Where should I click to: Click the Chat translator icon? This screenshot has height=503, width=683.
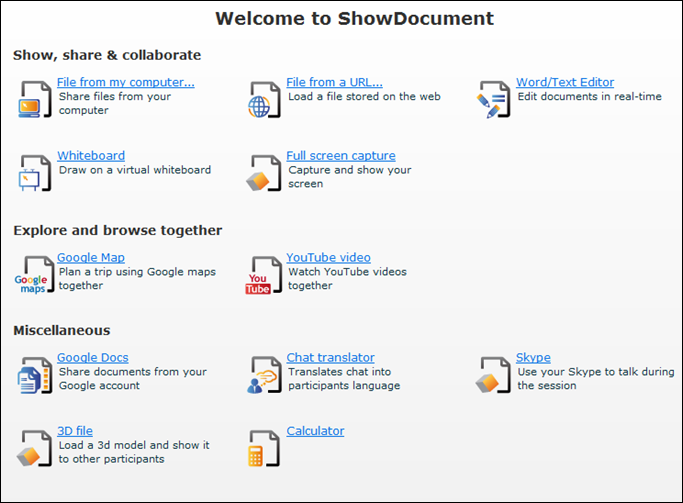263,375
